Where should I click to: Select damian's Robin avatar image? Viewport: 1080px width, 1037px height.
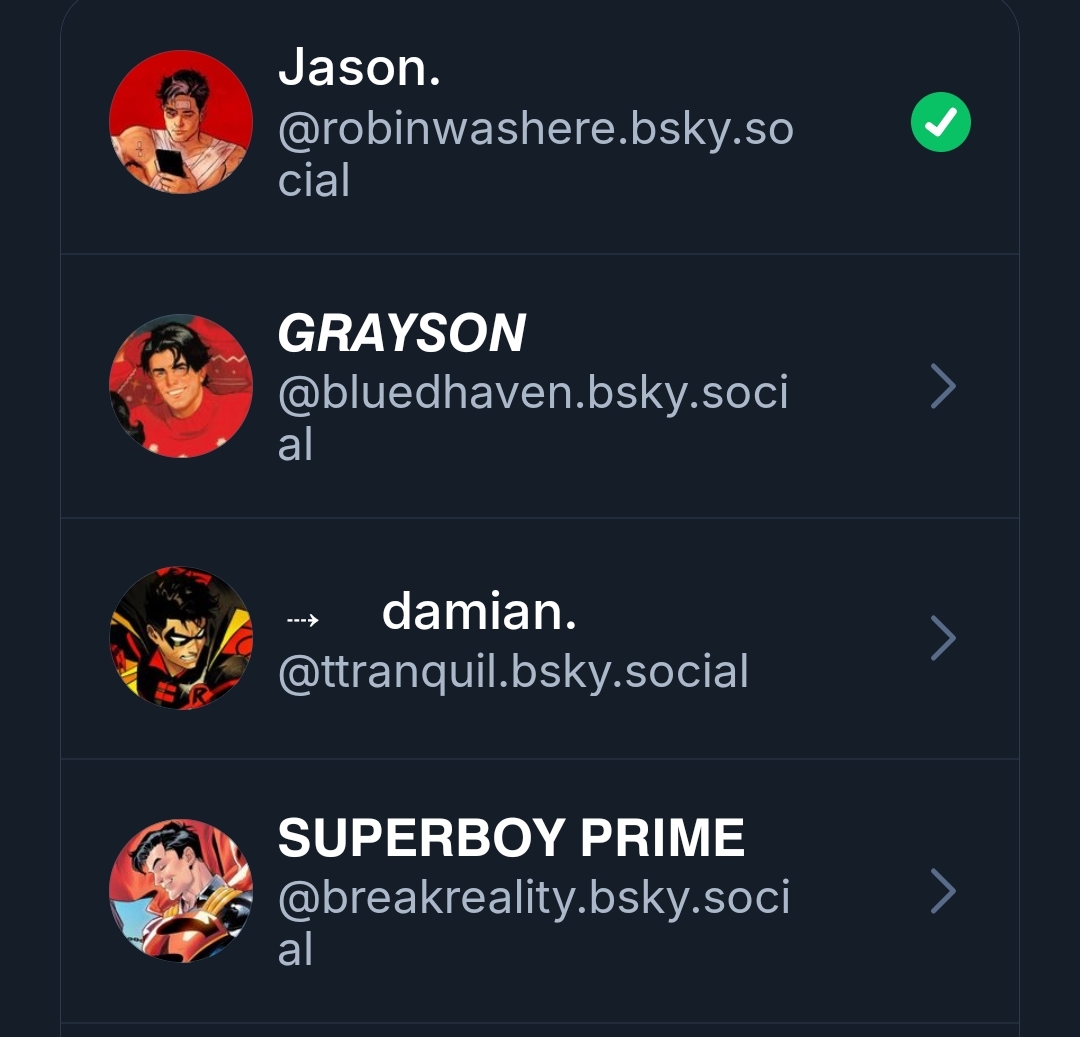point(180,638)
